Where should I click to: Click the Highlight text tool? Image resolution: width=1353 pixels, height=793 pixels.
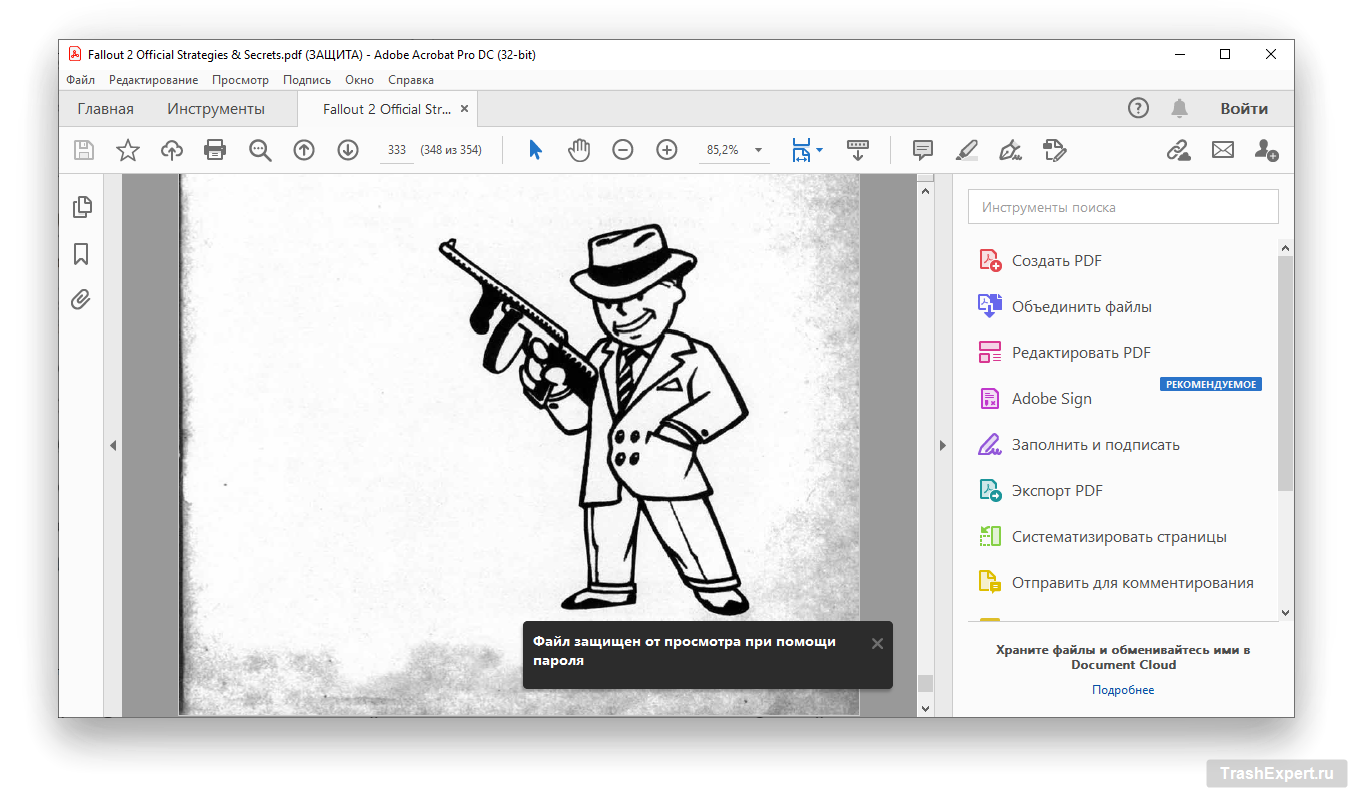point(966,150)
